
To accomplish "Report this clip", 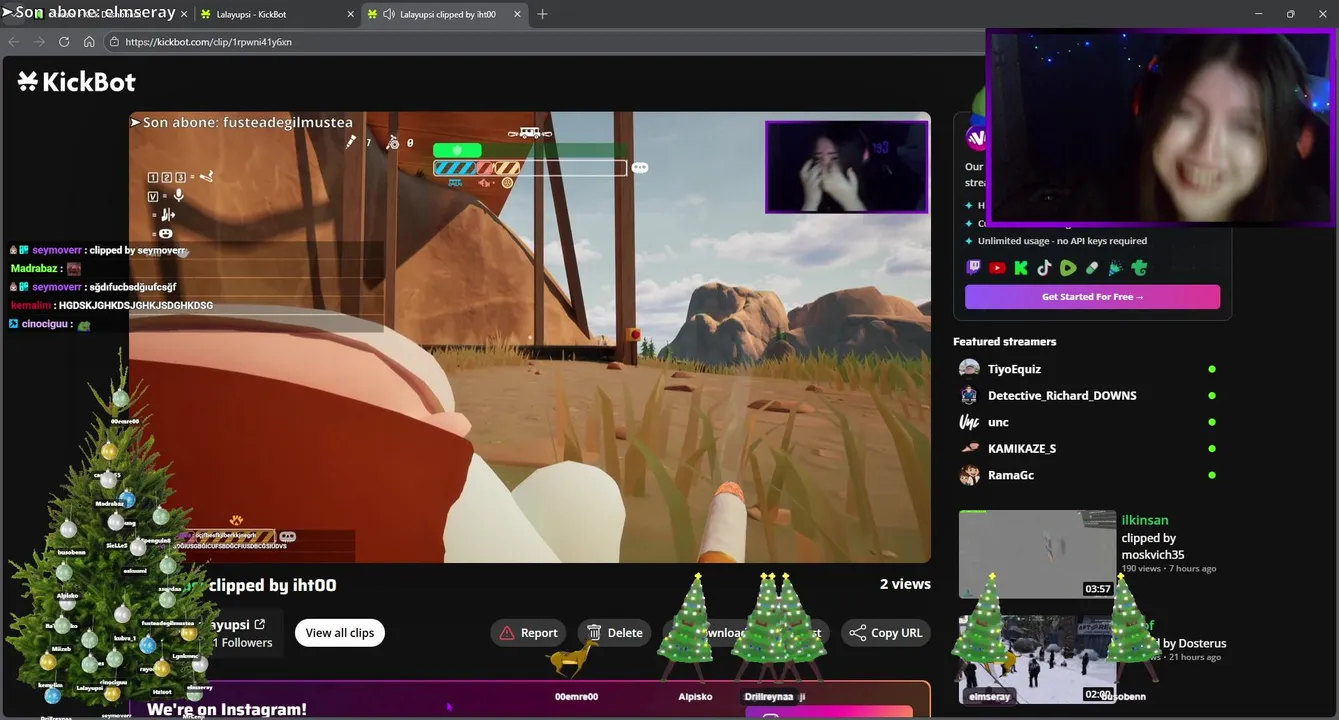I will point(528,633).
